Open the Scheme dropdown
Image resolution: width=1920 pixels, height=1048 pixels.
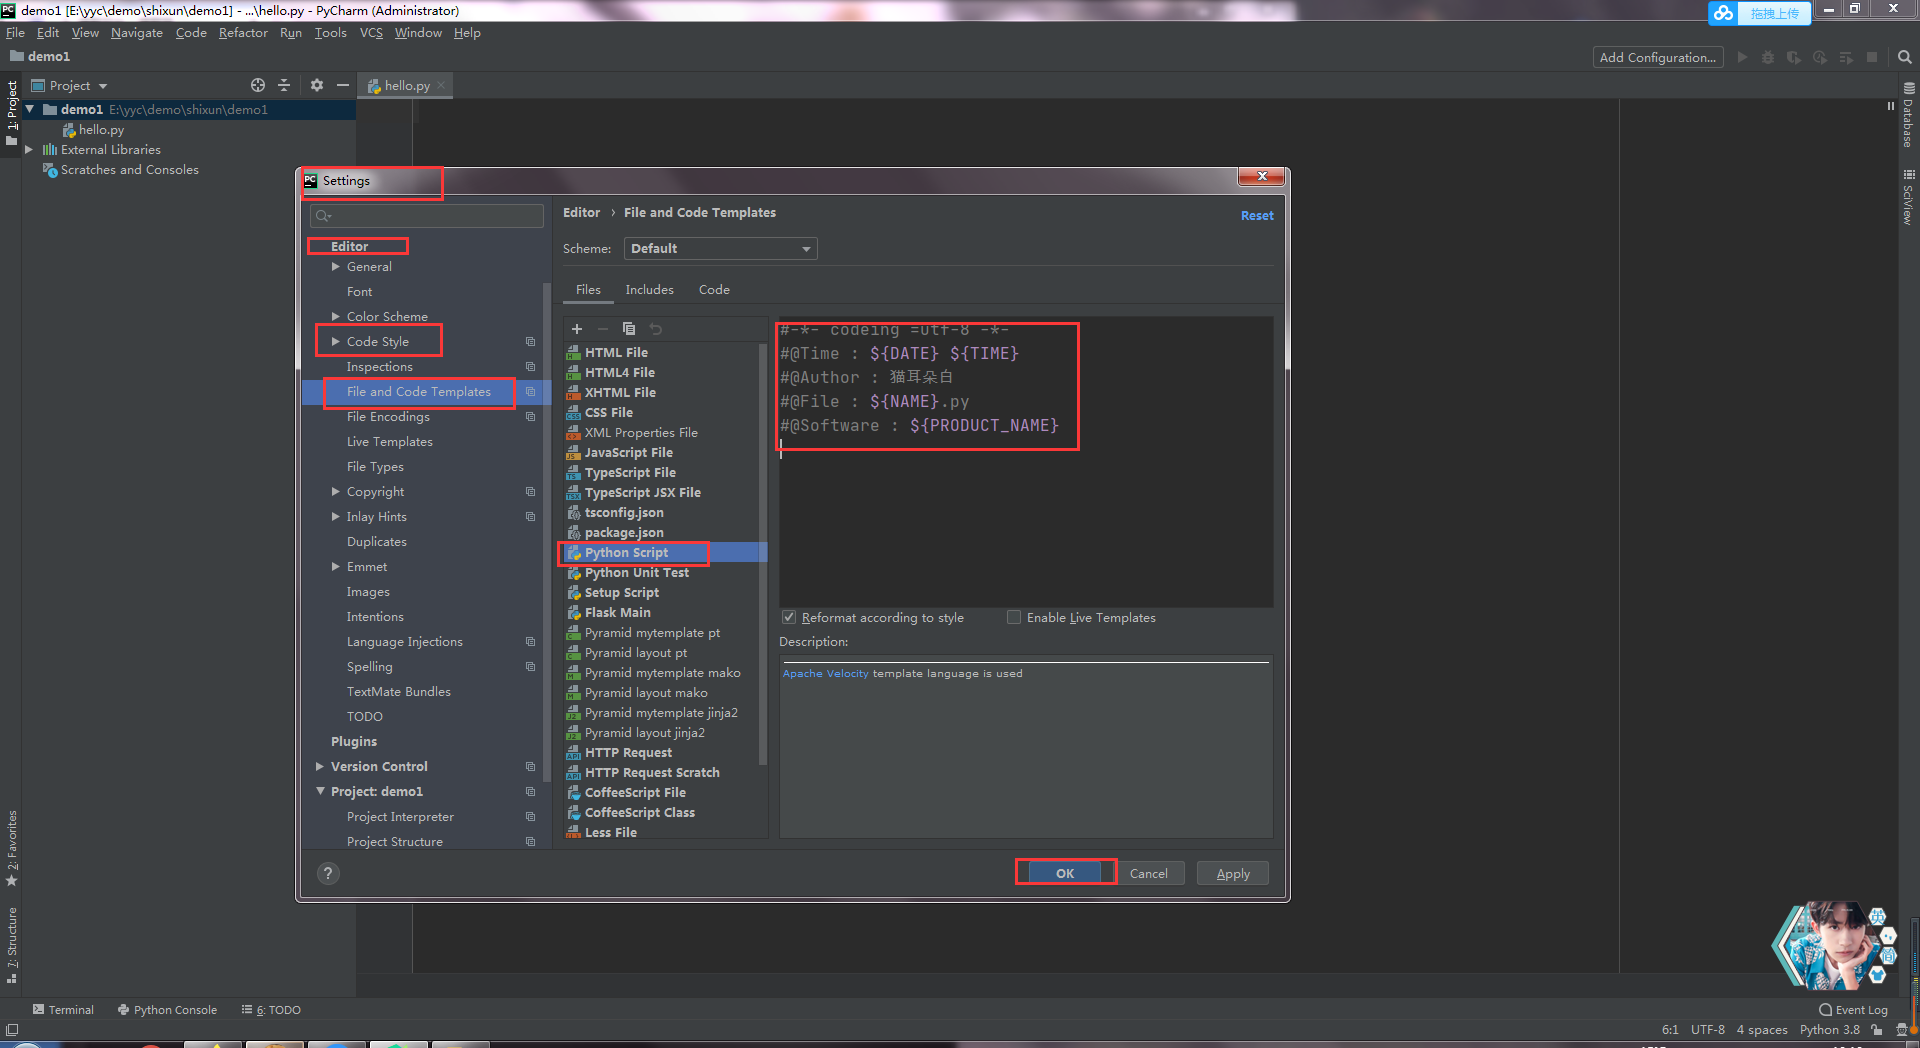click(720, 249)
